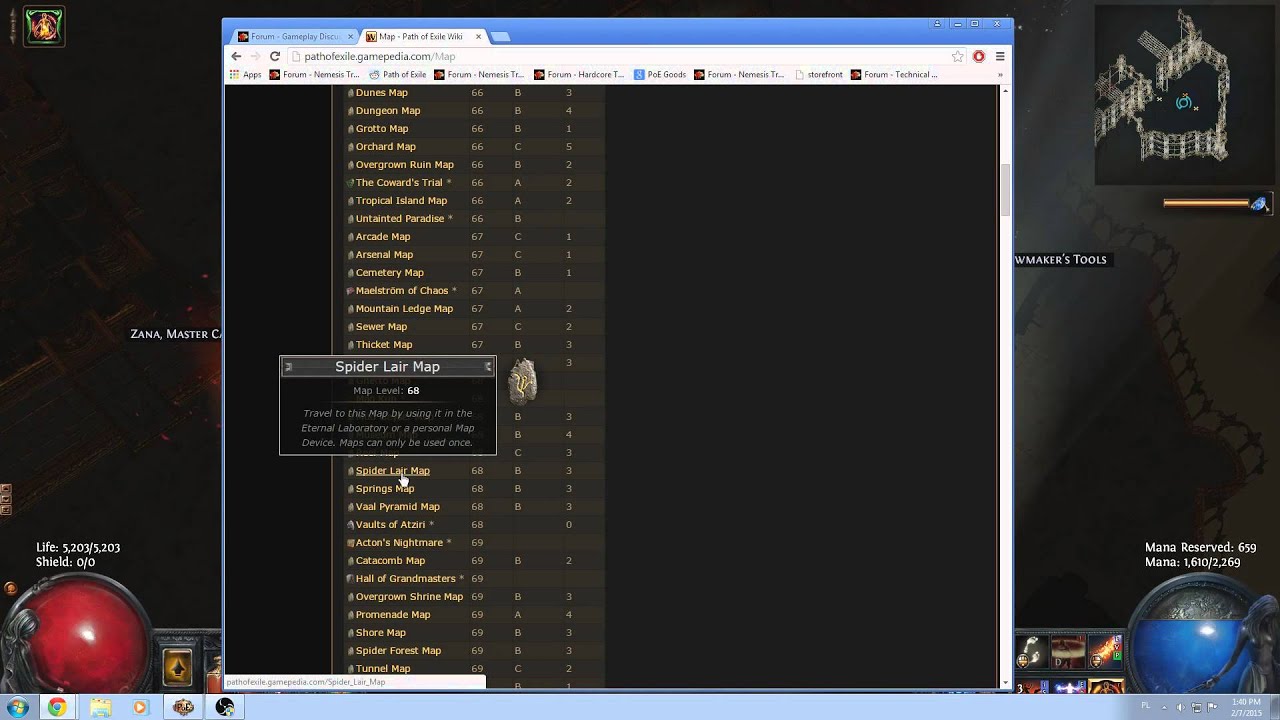
Task: Open the Spider Forest Map link
Action: point(398,651)
